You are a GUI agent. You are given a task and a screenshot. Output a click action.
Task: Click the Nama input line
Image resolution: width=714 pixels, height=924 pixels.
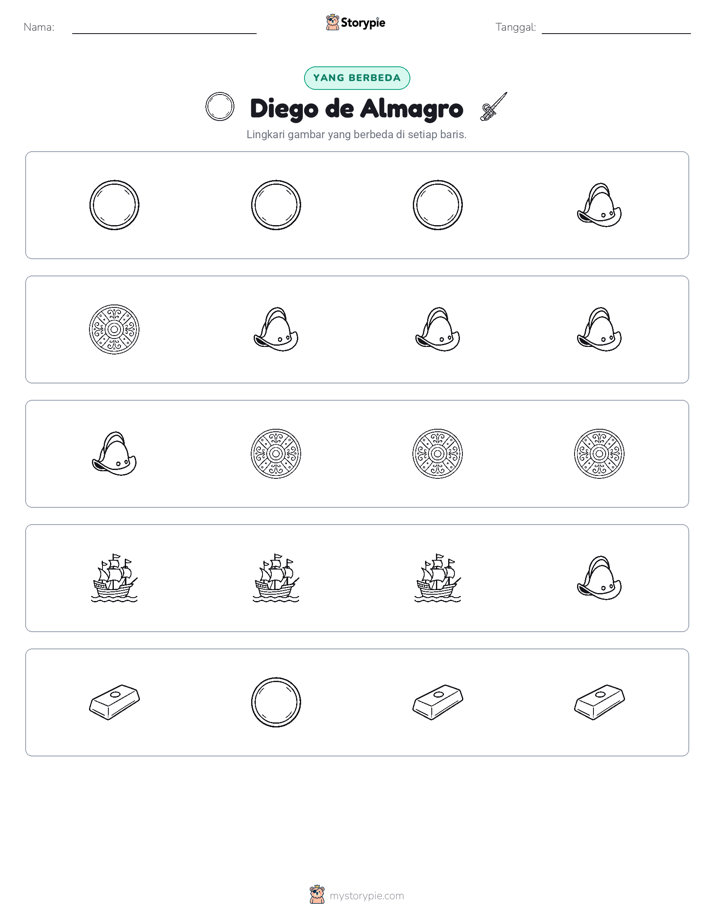(164, 28)
